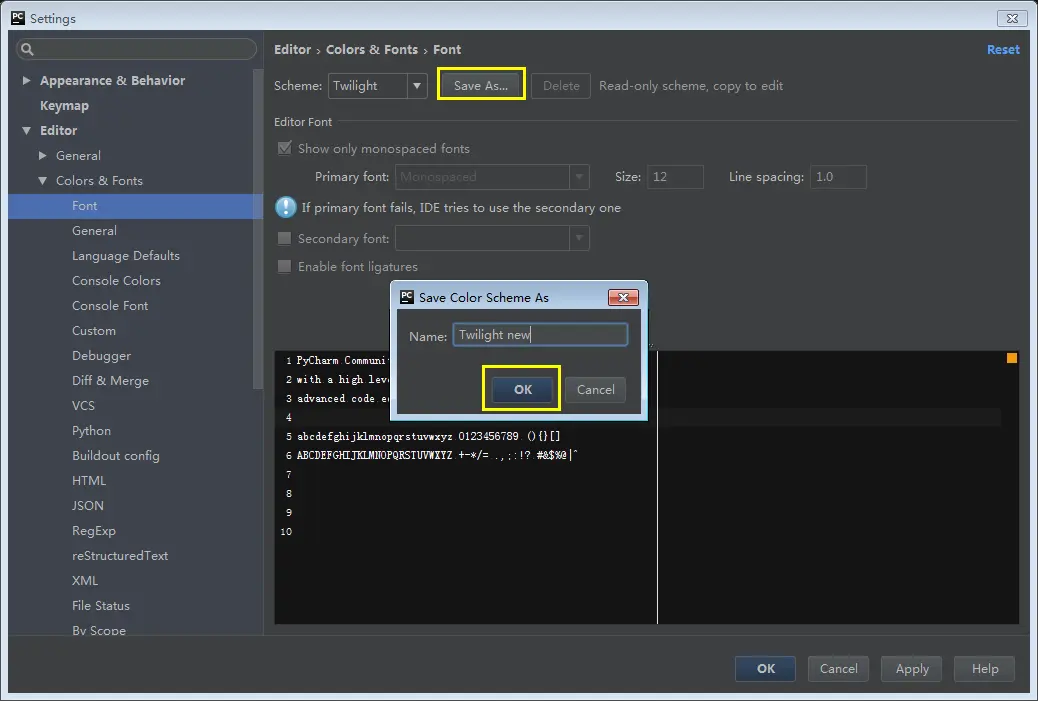Close the Settings window
This screenshot has width=1038, height=701.
1012,19
